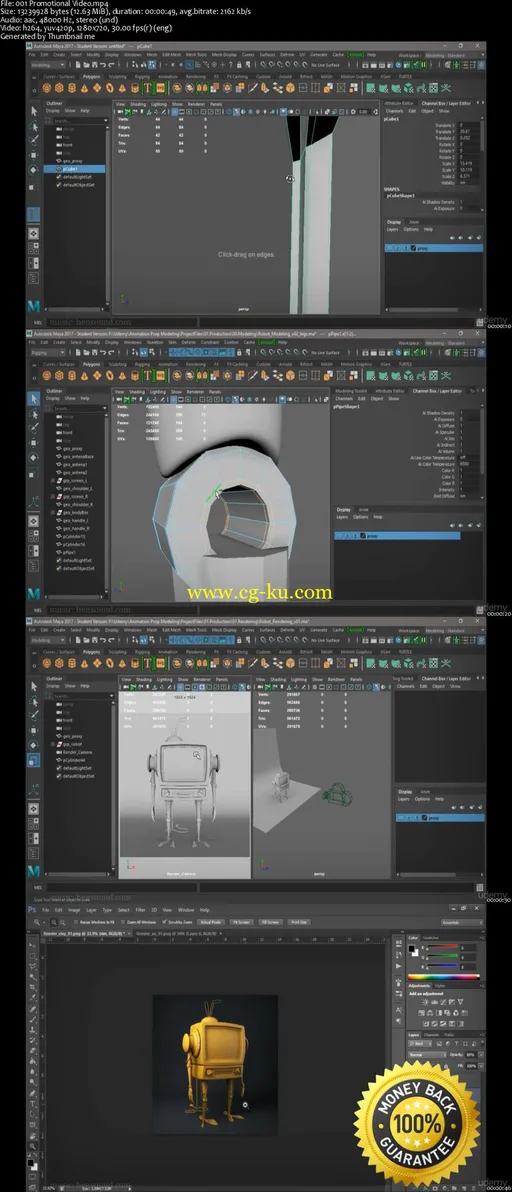Pick the Paint Selection tool in Robot_Modeling frame toolbox

tap(33, 428)
